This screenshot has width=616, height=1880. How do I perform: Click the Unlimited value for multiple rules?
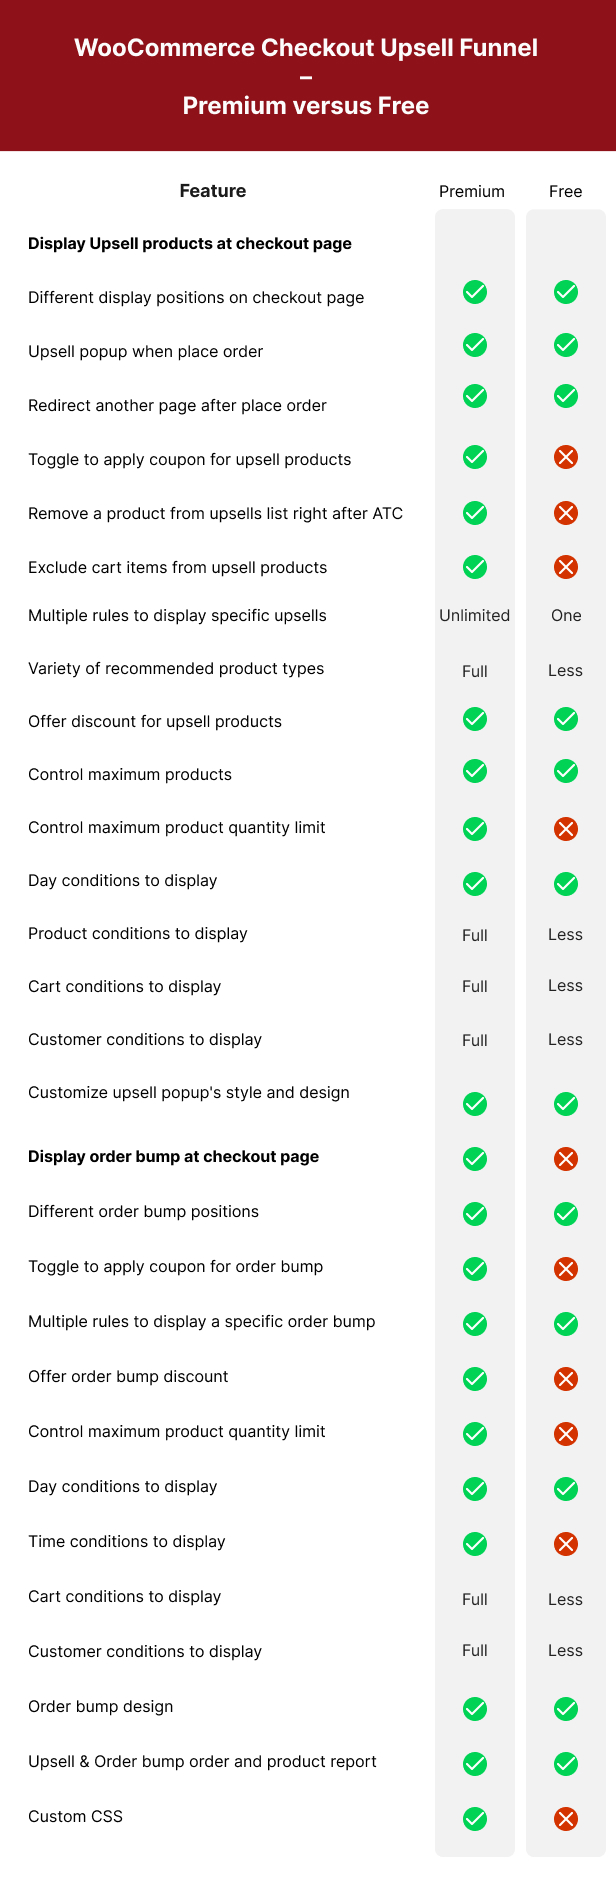pyautogui.click(x=475, y=615)
